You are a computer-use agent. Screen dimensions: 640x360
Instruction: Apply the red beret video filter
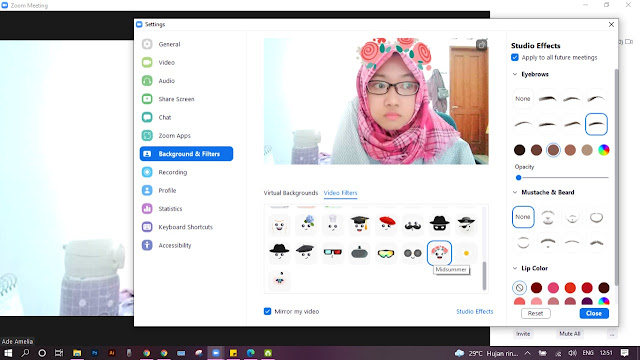click(386, 224)
